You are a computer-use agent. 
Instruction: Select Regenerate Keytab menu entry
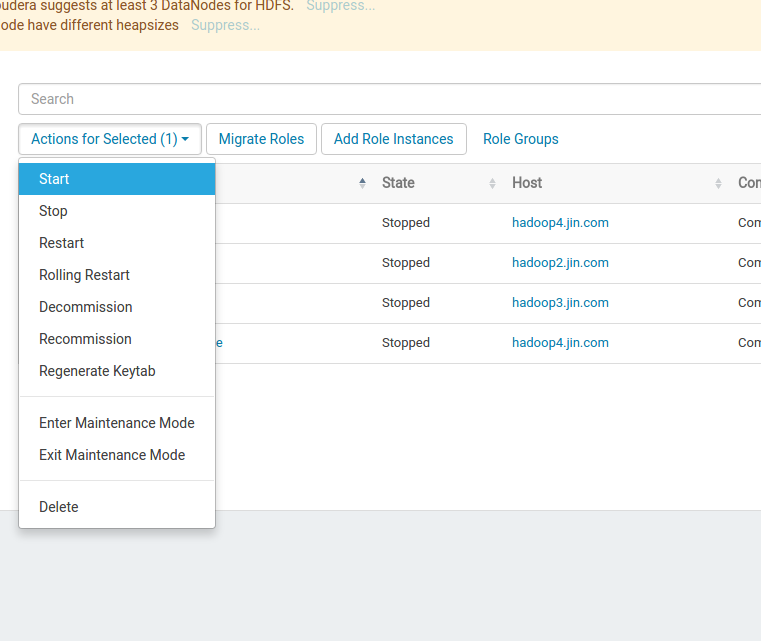(117, 371)
